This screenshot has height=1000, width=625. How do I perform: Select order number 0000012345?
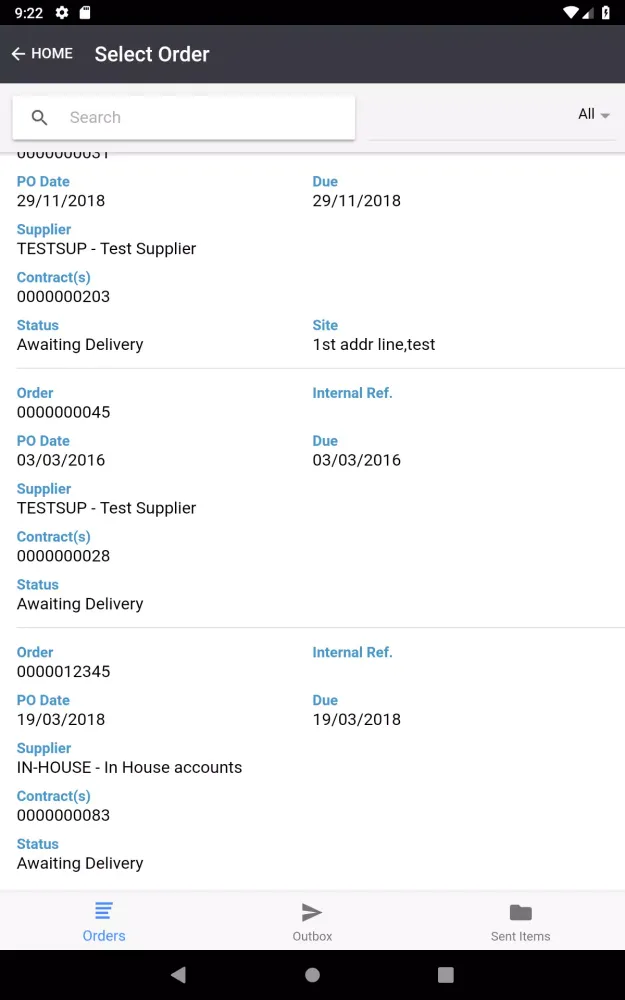click(x=64, y=671)
